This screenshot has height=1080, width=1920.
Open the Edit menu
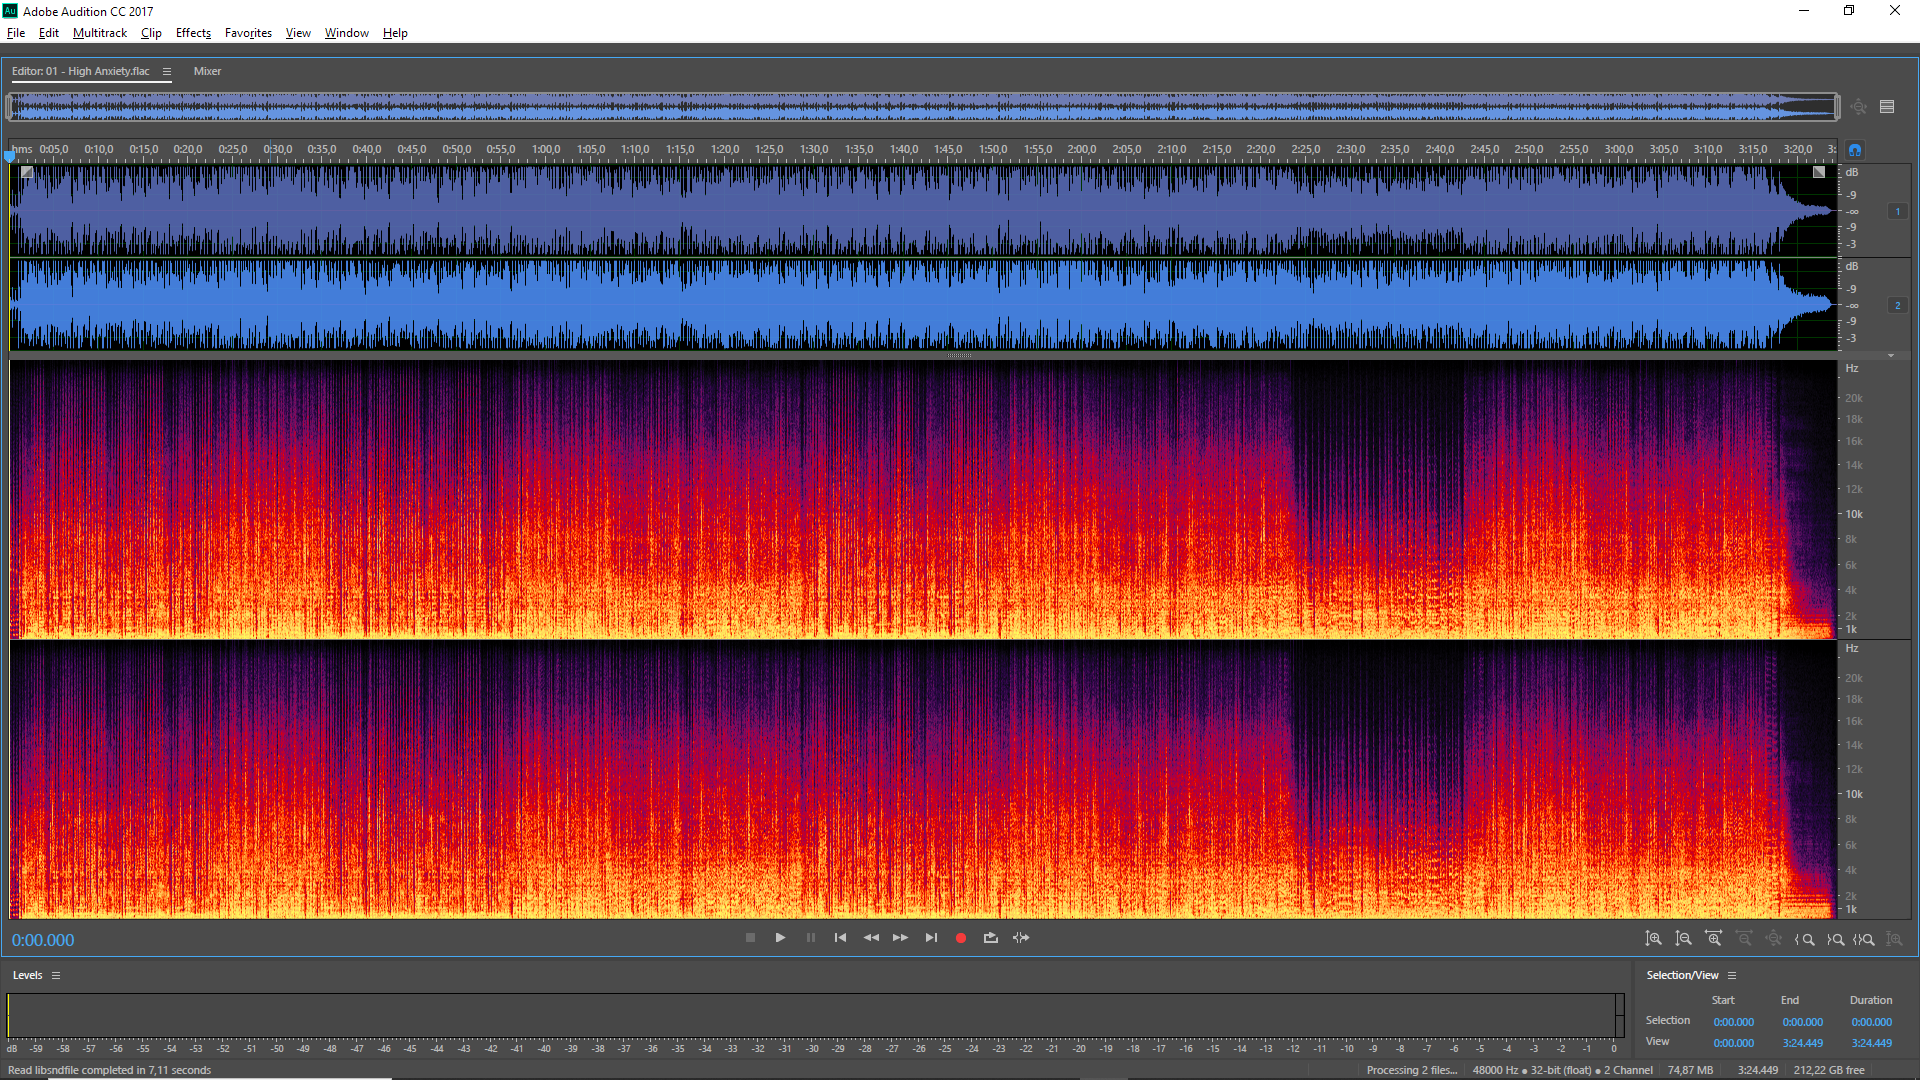[49, 33]
